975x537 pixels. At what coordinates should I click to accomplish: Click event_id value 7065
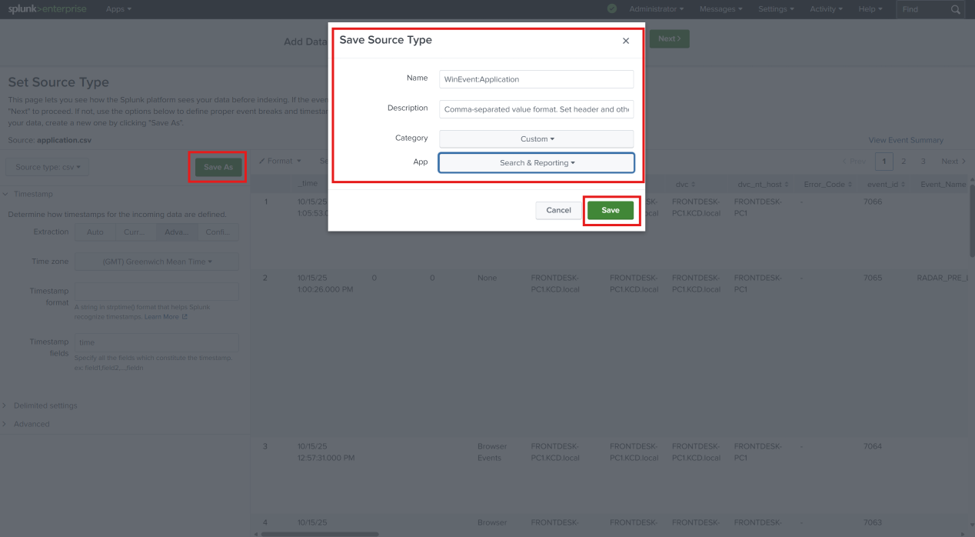tap(872, 278)
